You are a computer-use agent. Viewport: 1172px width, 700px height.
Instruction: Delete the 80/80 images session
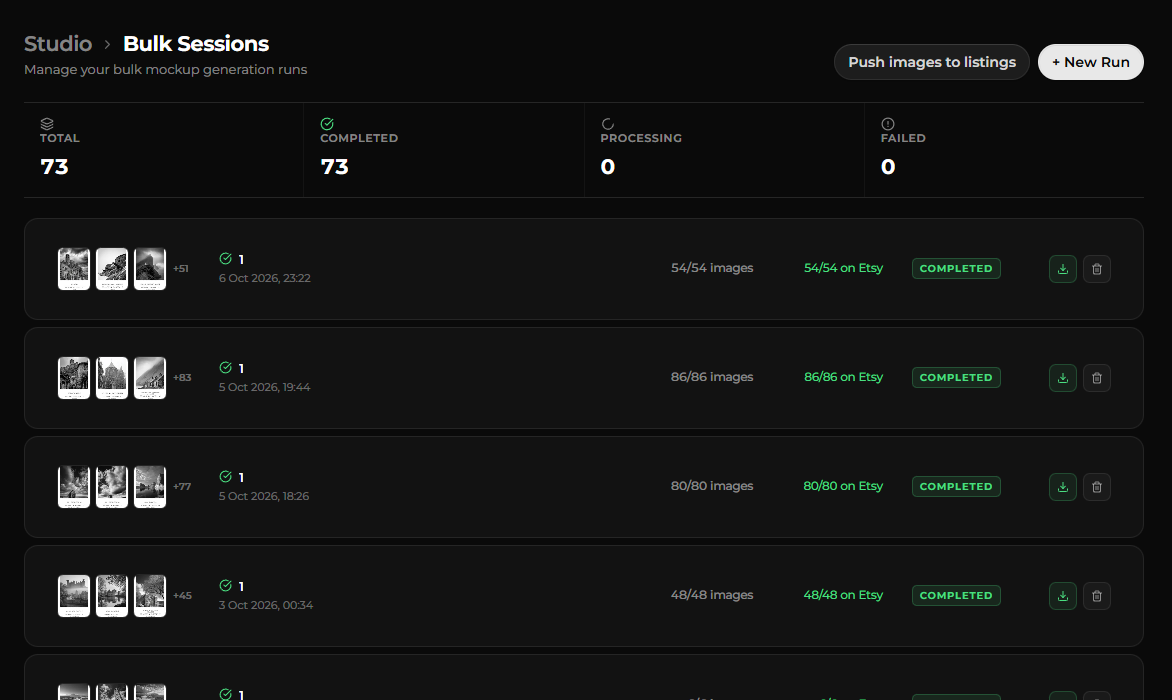1097,487
